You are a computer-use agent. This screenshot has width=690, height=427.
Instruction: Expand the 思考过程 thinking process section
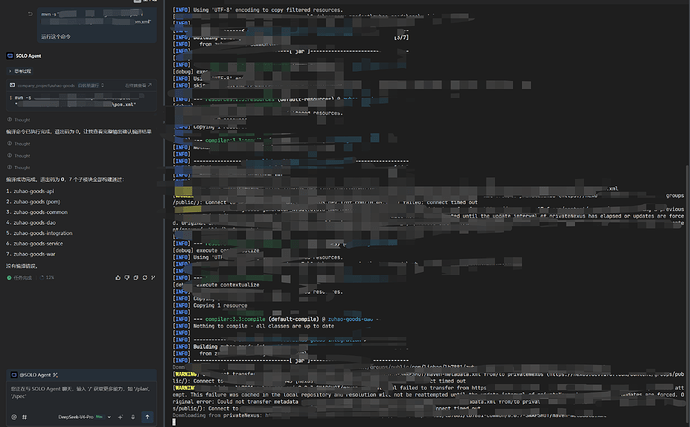[20, 71]
